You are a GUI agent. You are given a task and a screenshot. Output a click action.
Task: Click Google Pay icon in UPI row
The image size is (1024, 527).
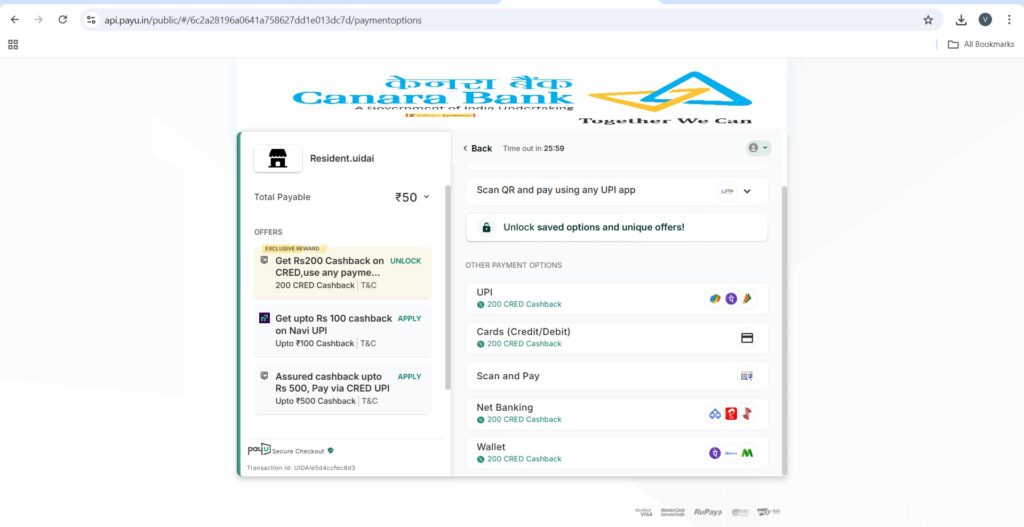pyautogui.click(x=715, y=299)
